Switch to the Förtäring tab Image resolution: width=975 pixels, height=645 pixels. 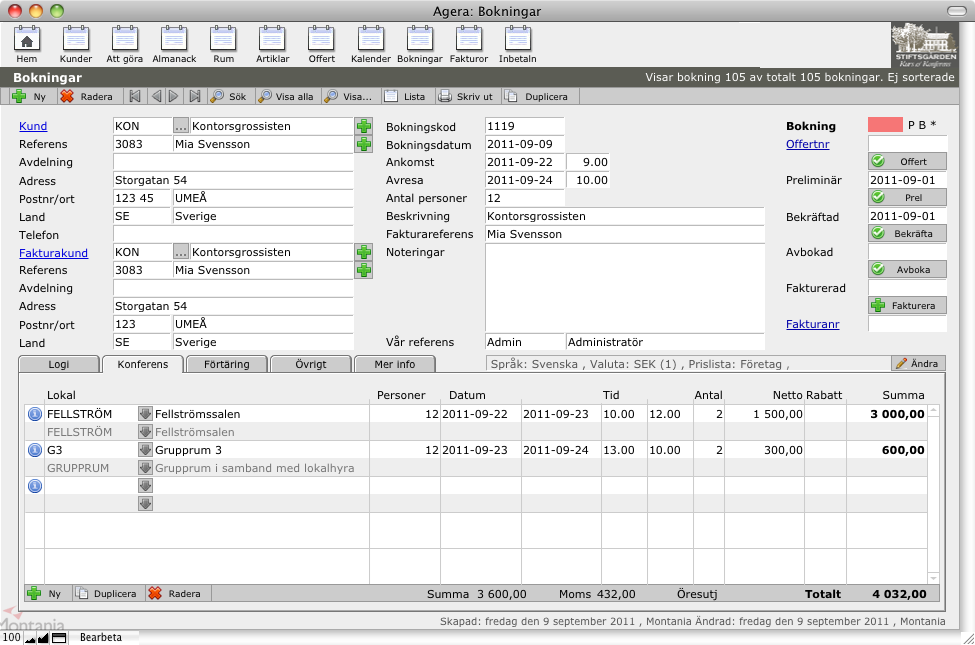coord(227,364)
